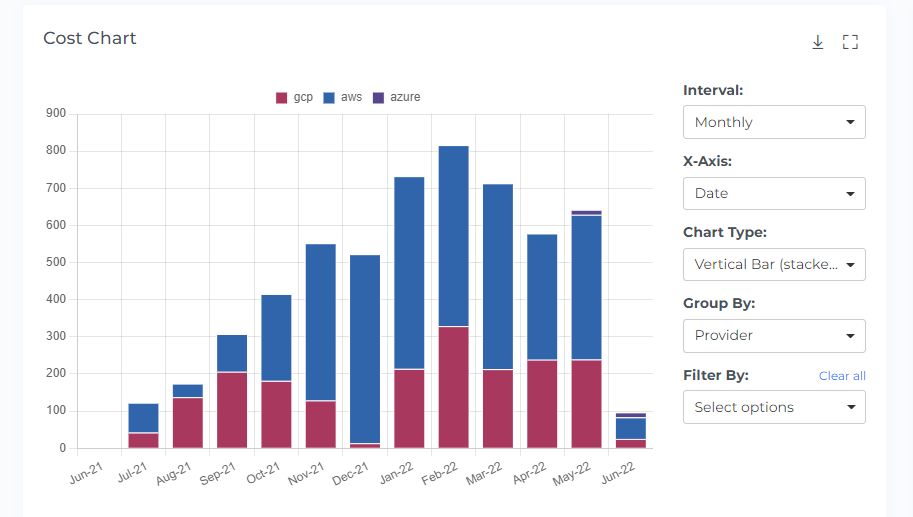This screenshot has width=913, height=517.
Task: Click the aws blue legend swatch
Action: coord(330,98)
